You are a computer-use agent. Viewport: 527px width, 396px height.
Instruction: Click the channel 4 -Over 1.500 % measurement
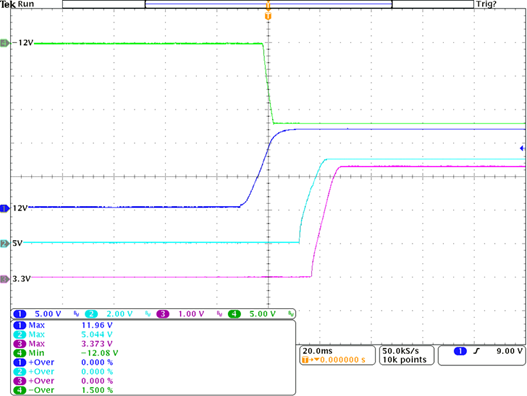[x=63, y=390]
